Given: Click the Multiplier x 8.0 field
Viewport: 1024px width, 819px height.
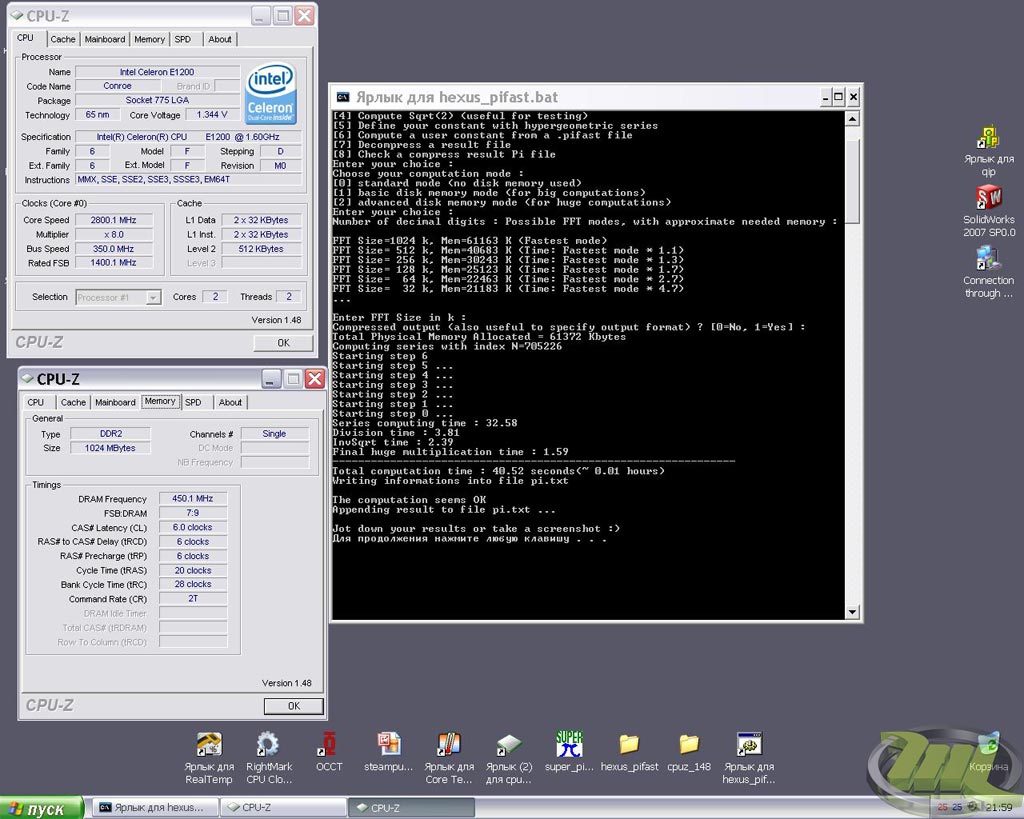Looking at the screenshot, I should (x=114, y=234).
